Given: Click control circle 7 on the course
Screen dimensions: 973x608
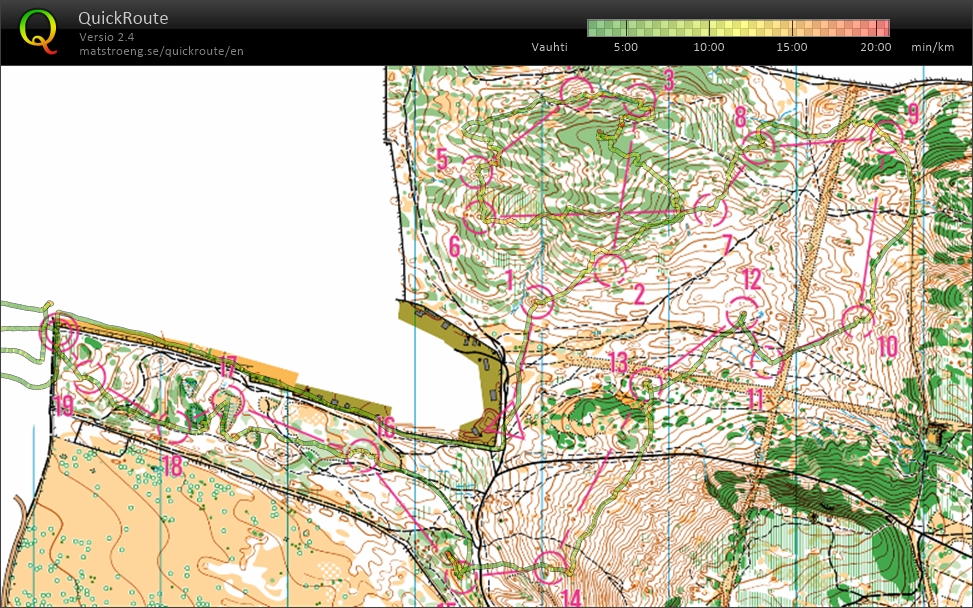Looking at the screenshot, I should pyautogui.click(x=709, y=210).
